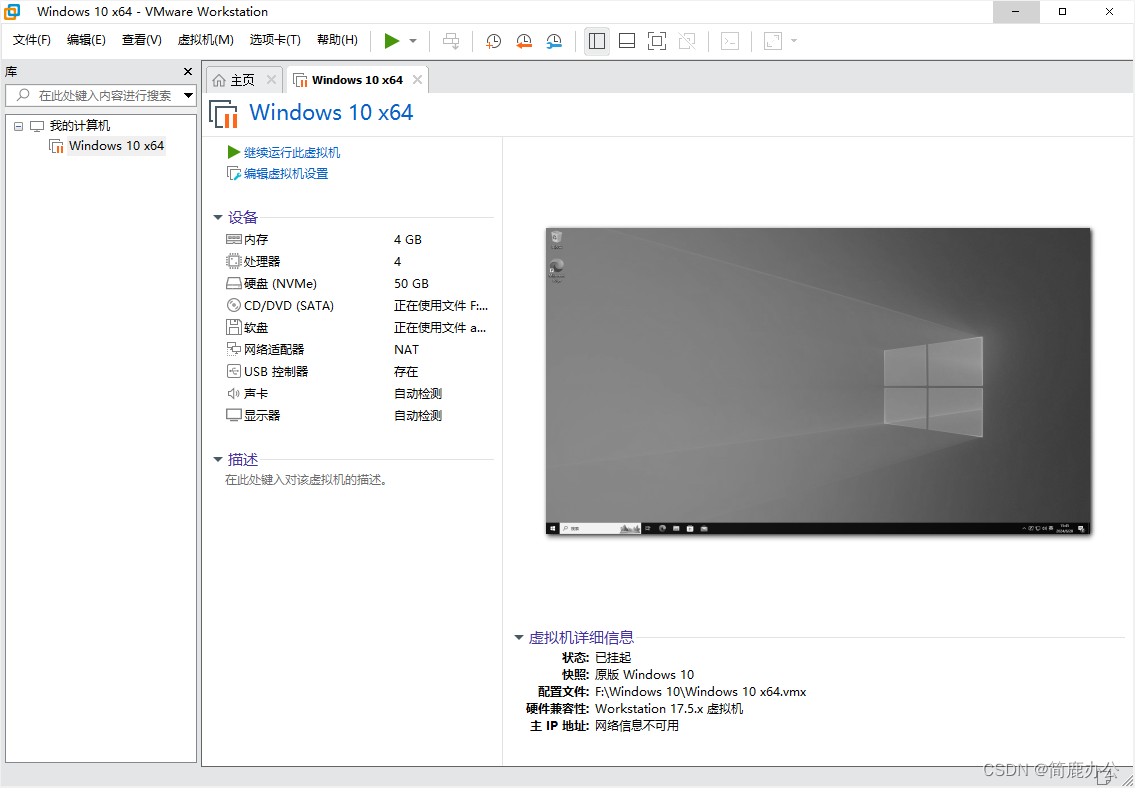Select the Windows 10 x64 tab
The image size is (1135, 788).
coord(357,80)
